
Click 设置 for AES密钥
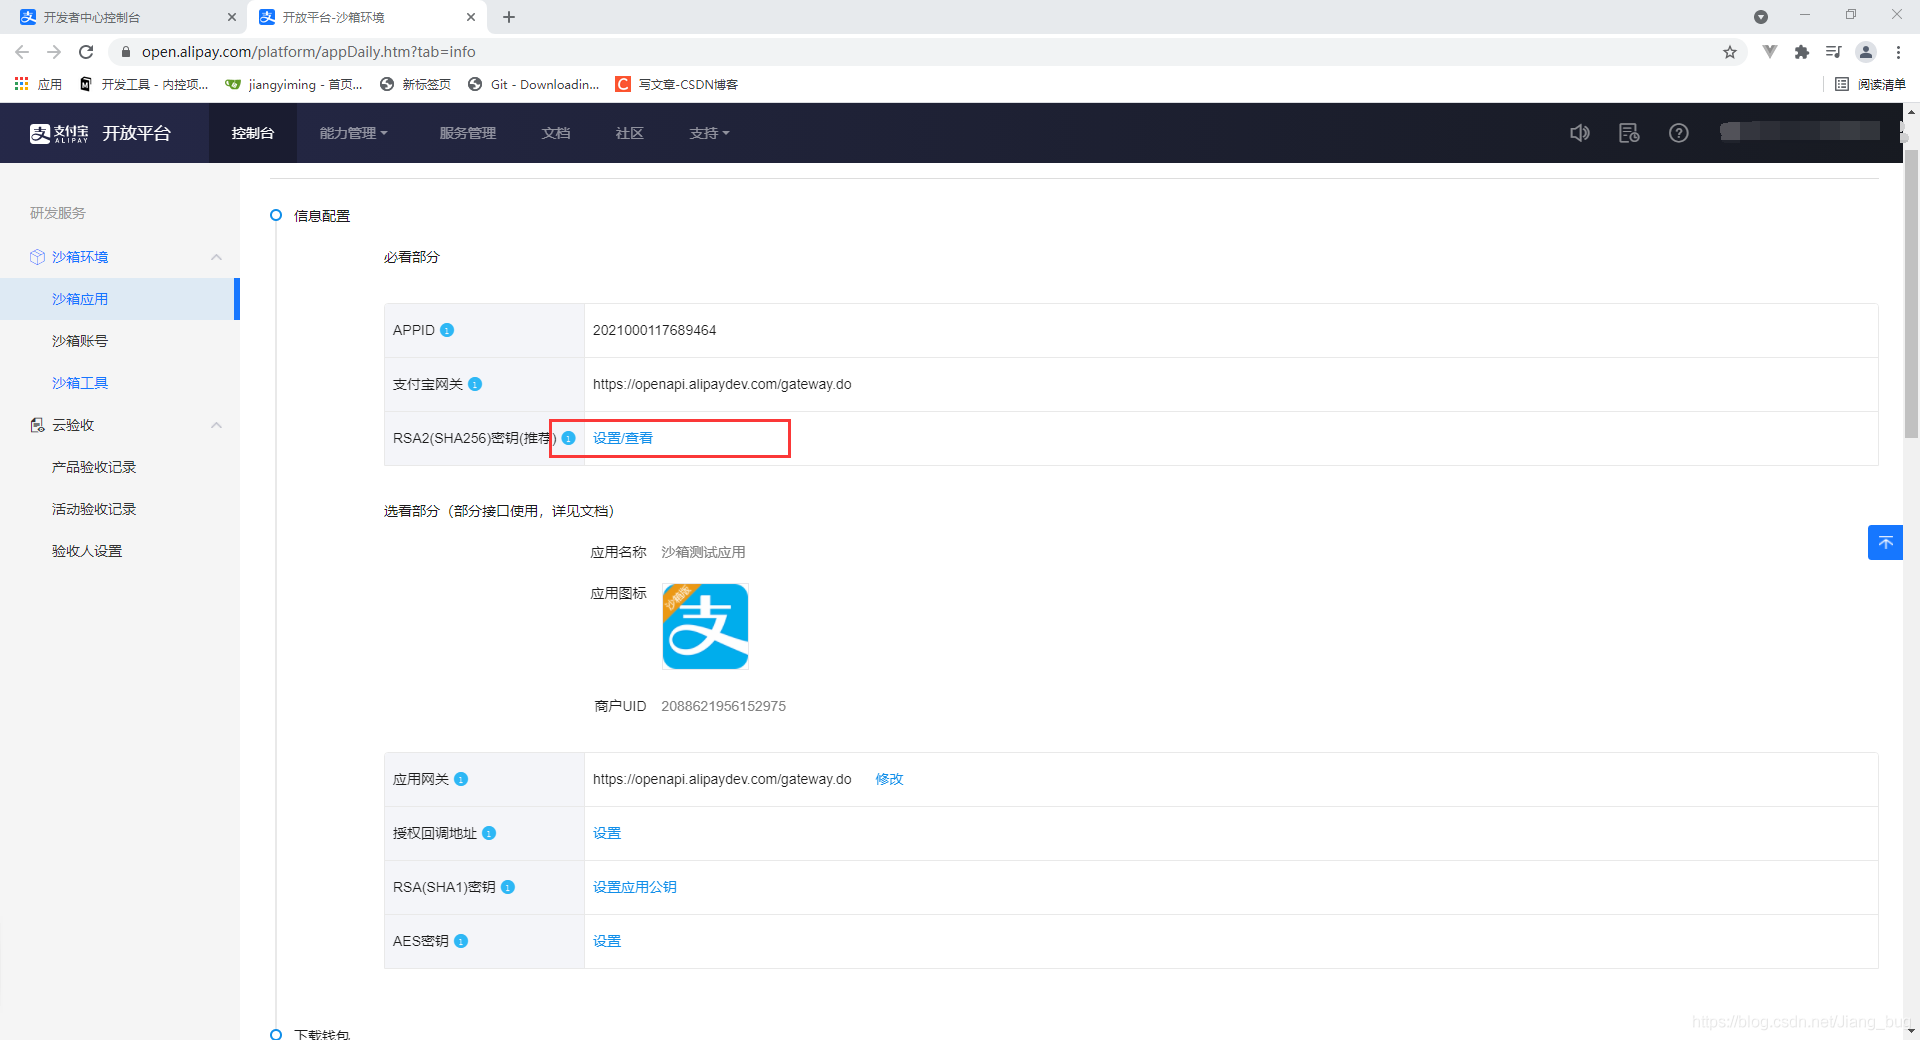[x=607, y=941]
